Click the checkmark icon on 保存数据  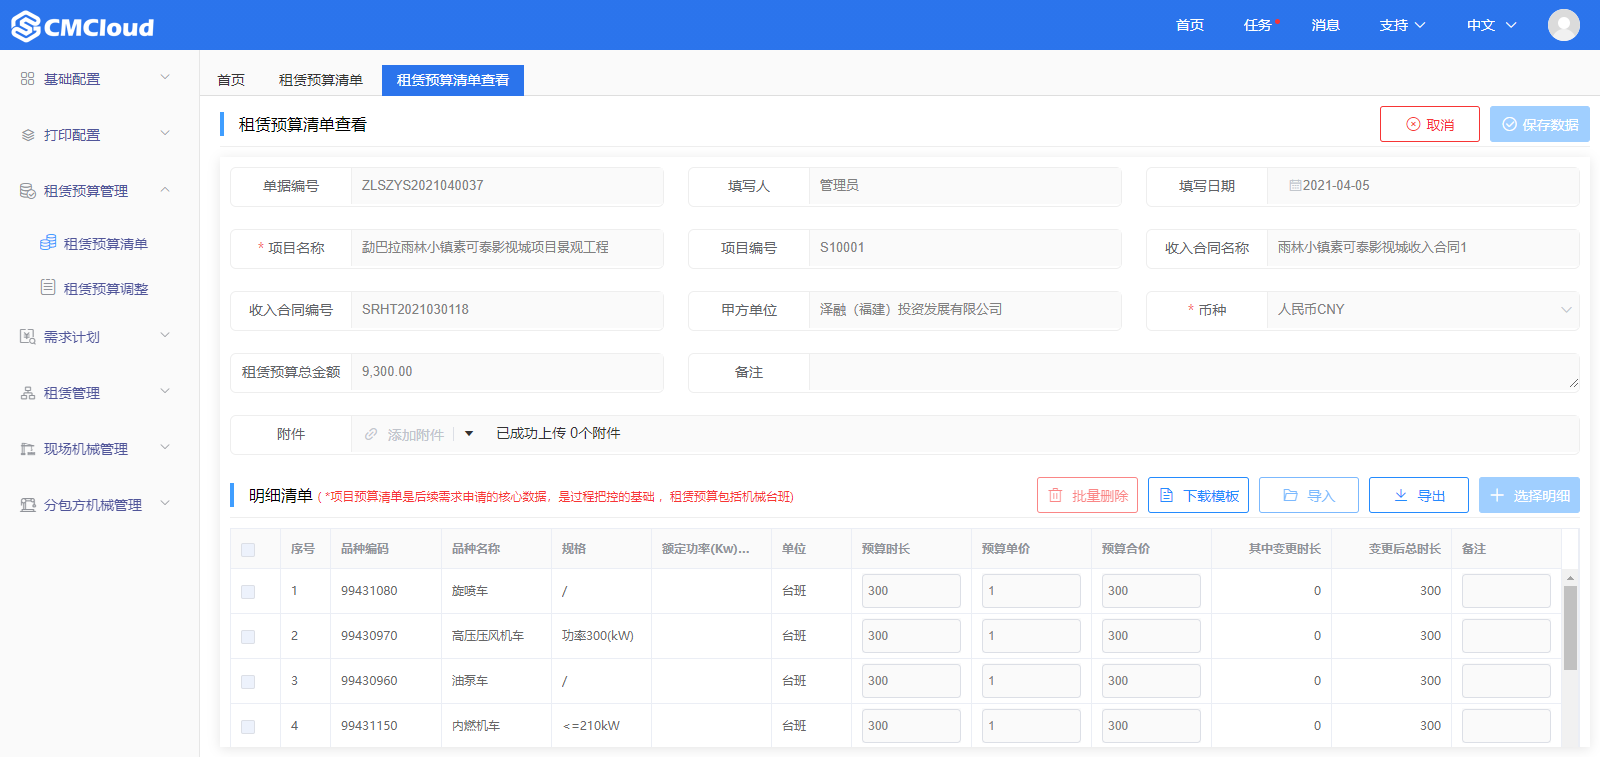click(x=1509, y=125)
